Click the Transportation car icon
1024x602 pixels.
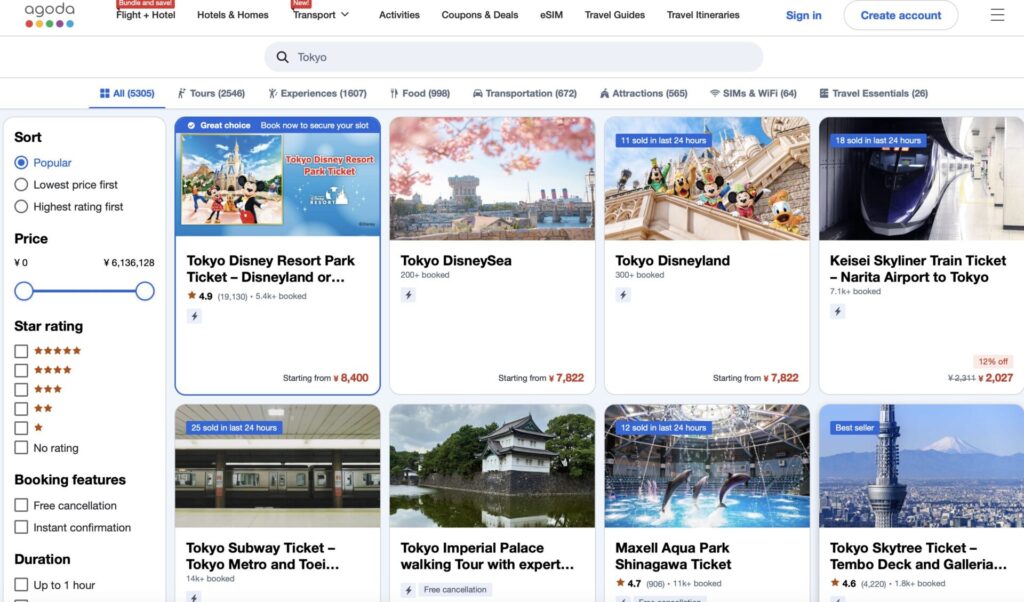click(x=478, y=93)
